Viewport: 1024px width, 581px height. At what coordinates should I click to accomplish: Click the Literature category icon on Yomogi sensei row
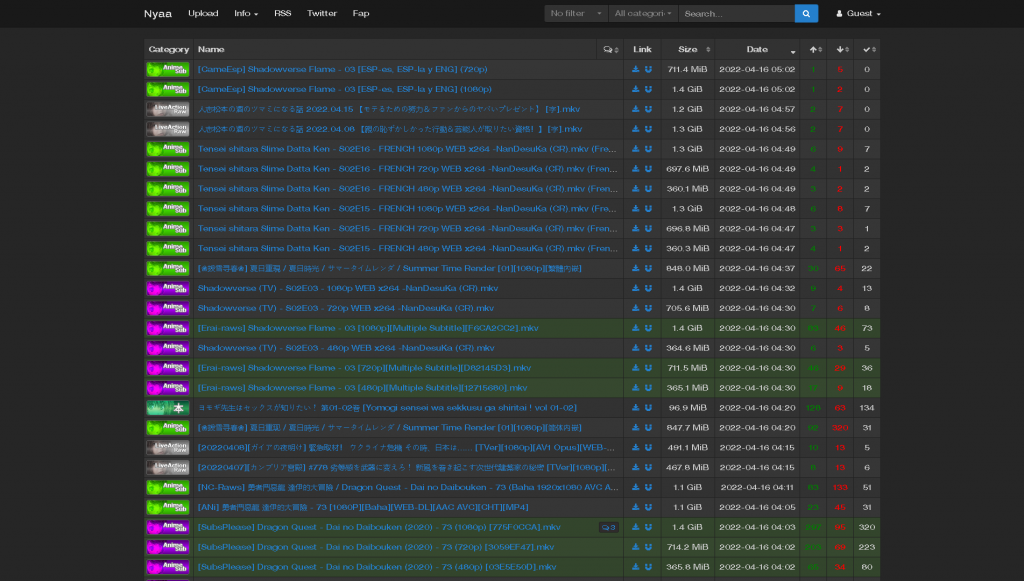pos(168,408)
